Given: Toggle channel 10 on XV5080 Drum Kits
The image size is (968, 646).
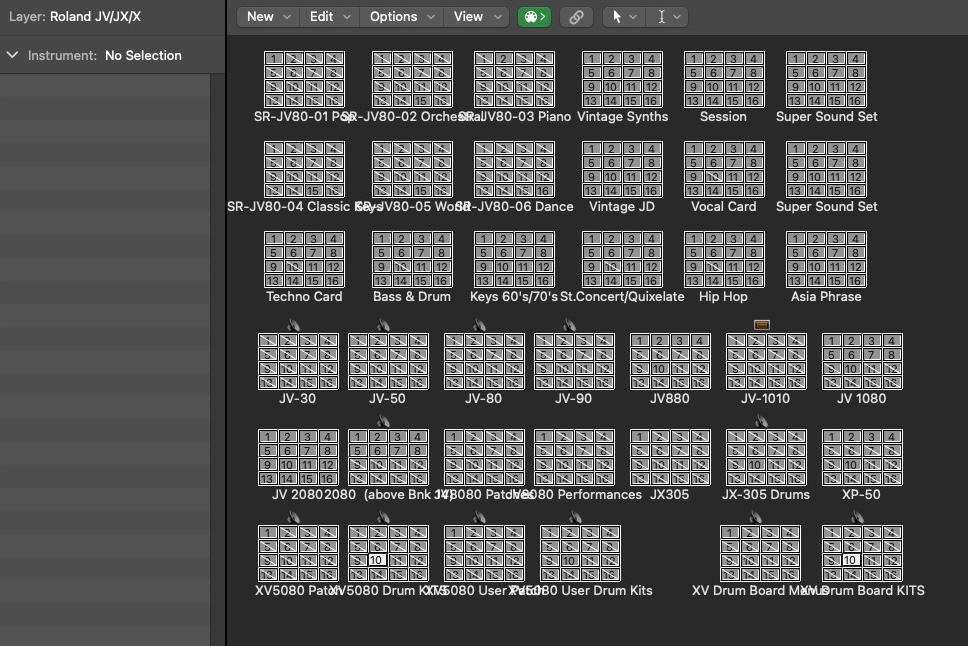Looking at the screenshot, I should point(377,560).
